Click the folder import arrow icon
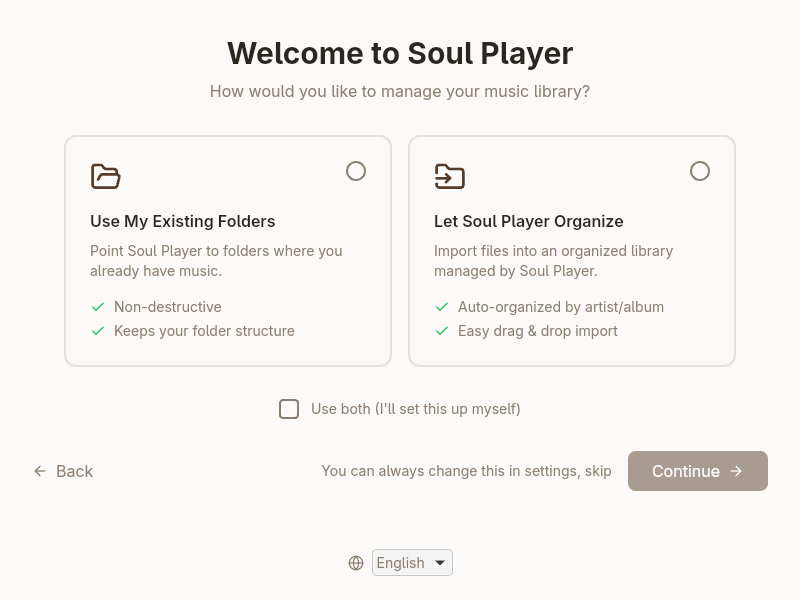Screen dimensions: 800x600 click(449, 176)
